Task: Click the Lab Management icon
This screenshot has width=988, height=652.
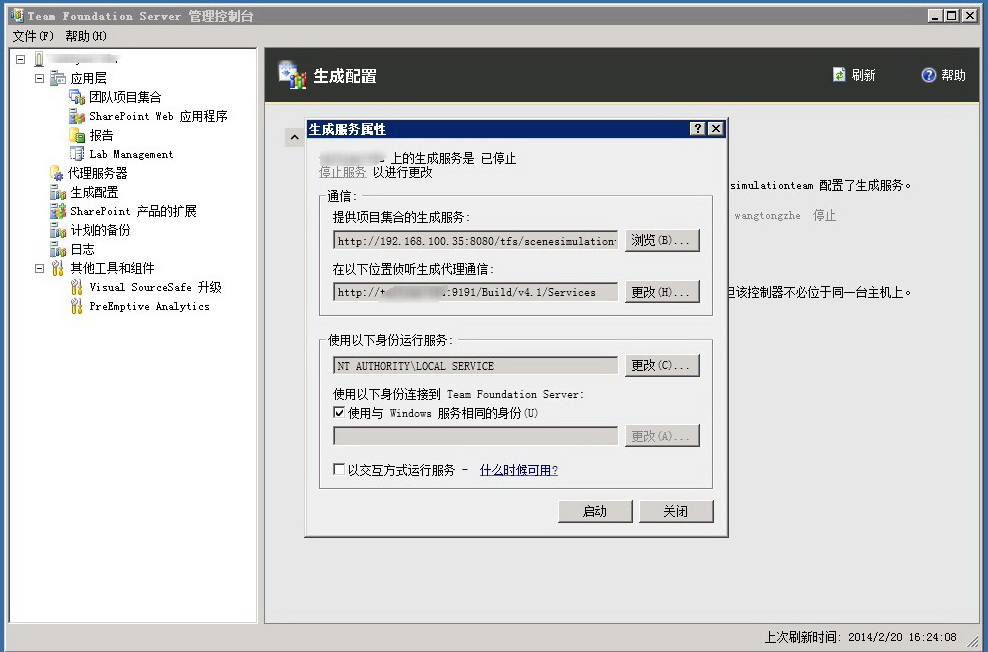Action: tap(77, 154)
